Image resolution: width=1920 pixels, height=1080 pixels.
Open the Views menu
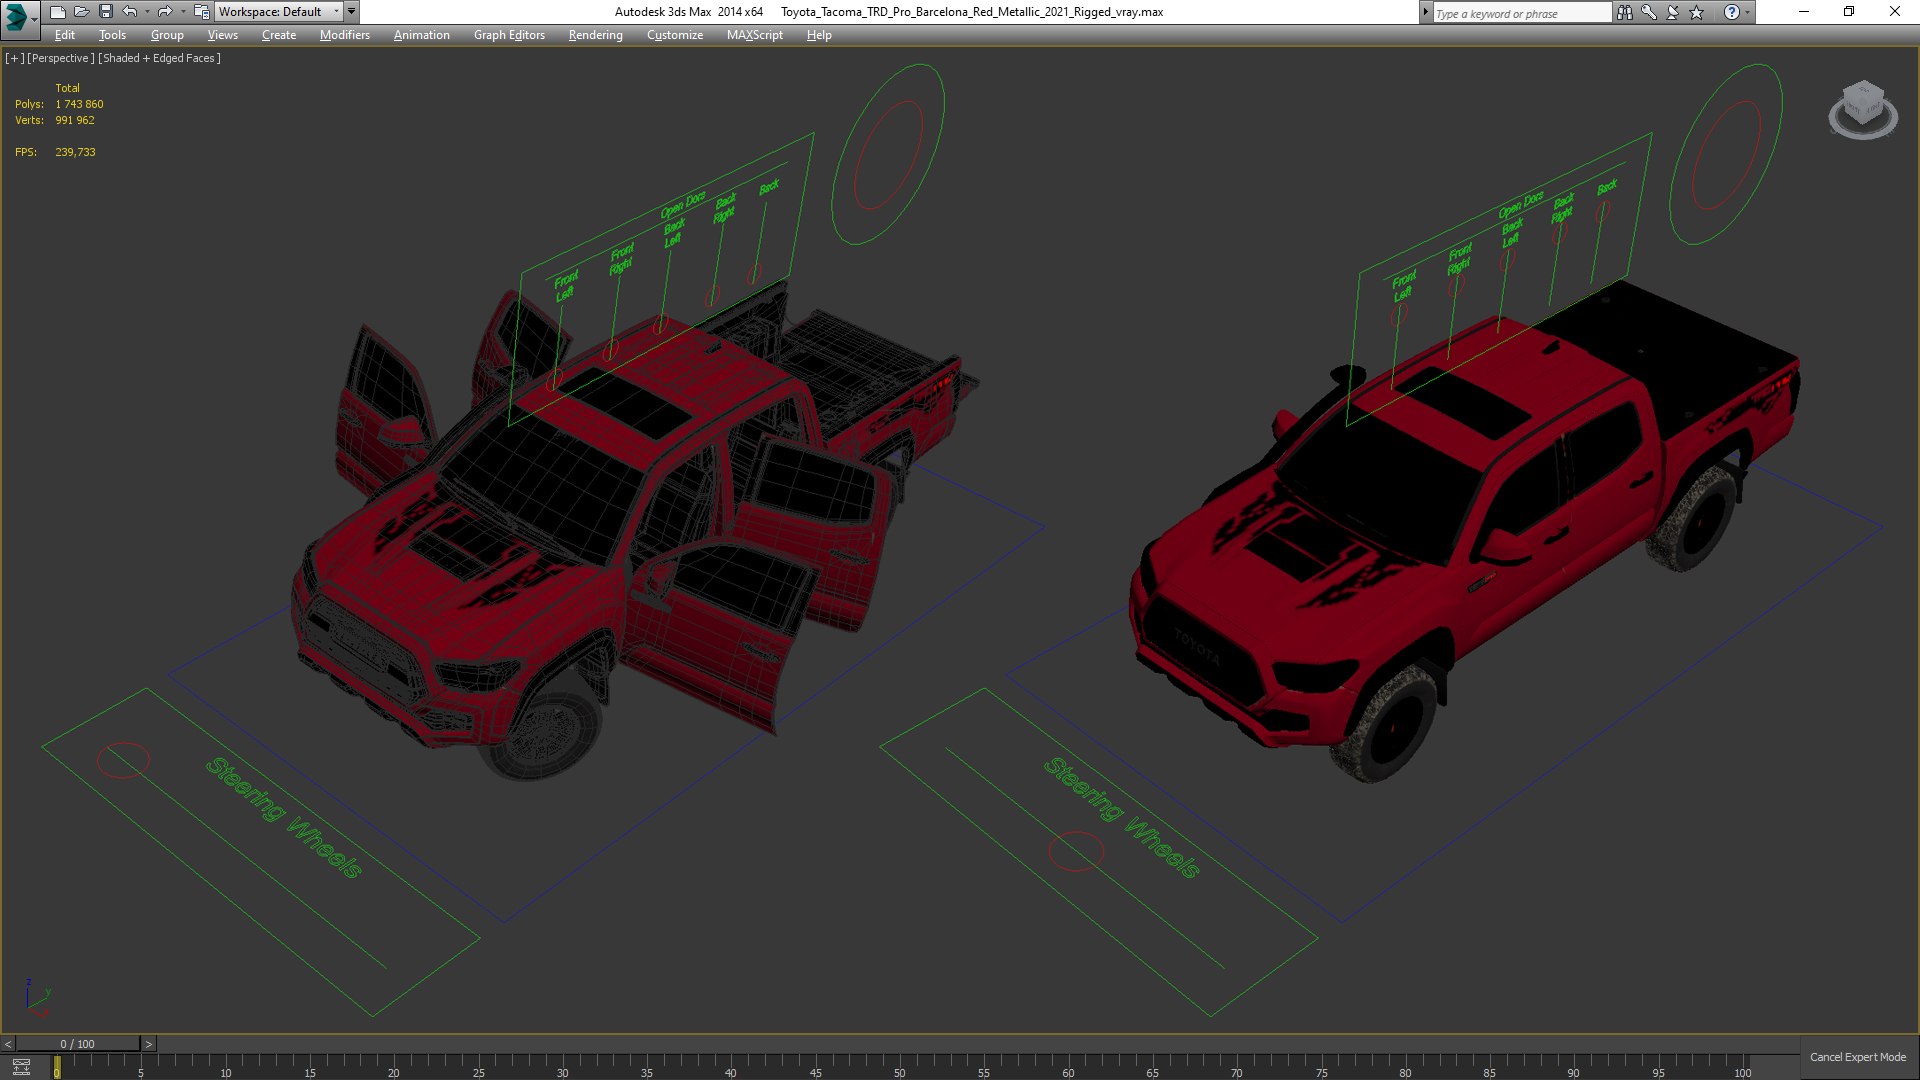222,35
